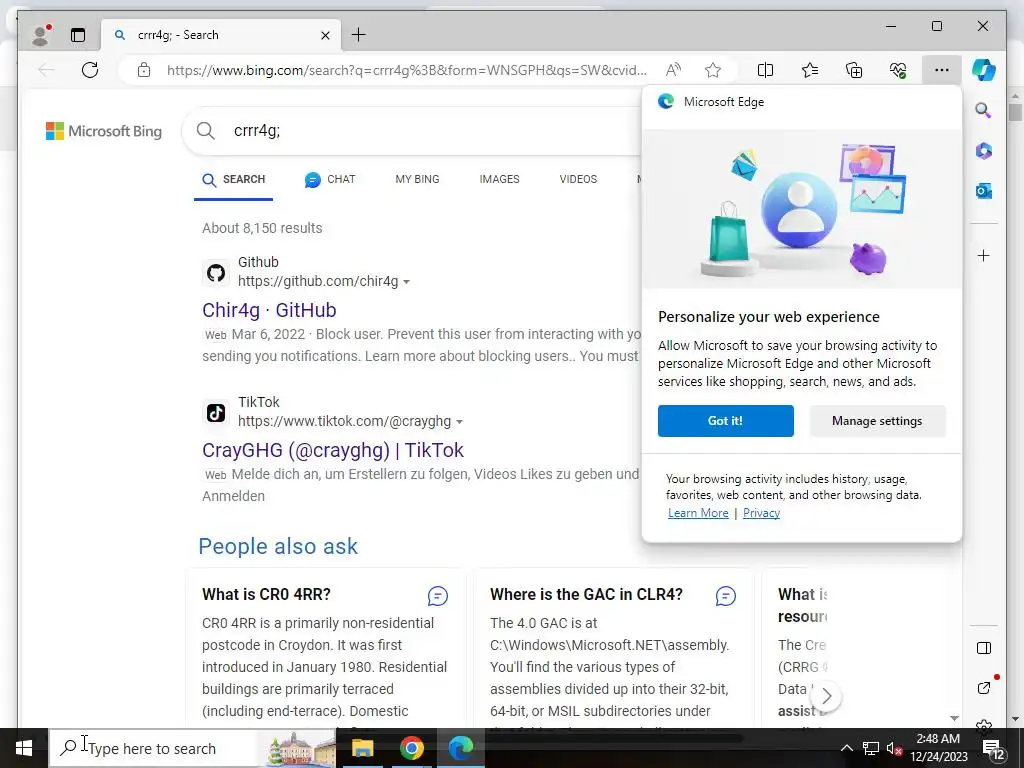Open muted volume tray icon
1024x768 pixels.
894,748
